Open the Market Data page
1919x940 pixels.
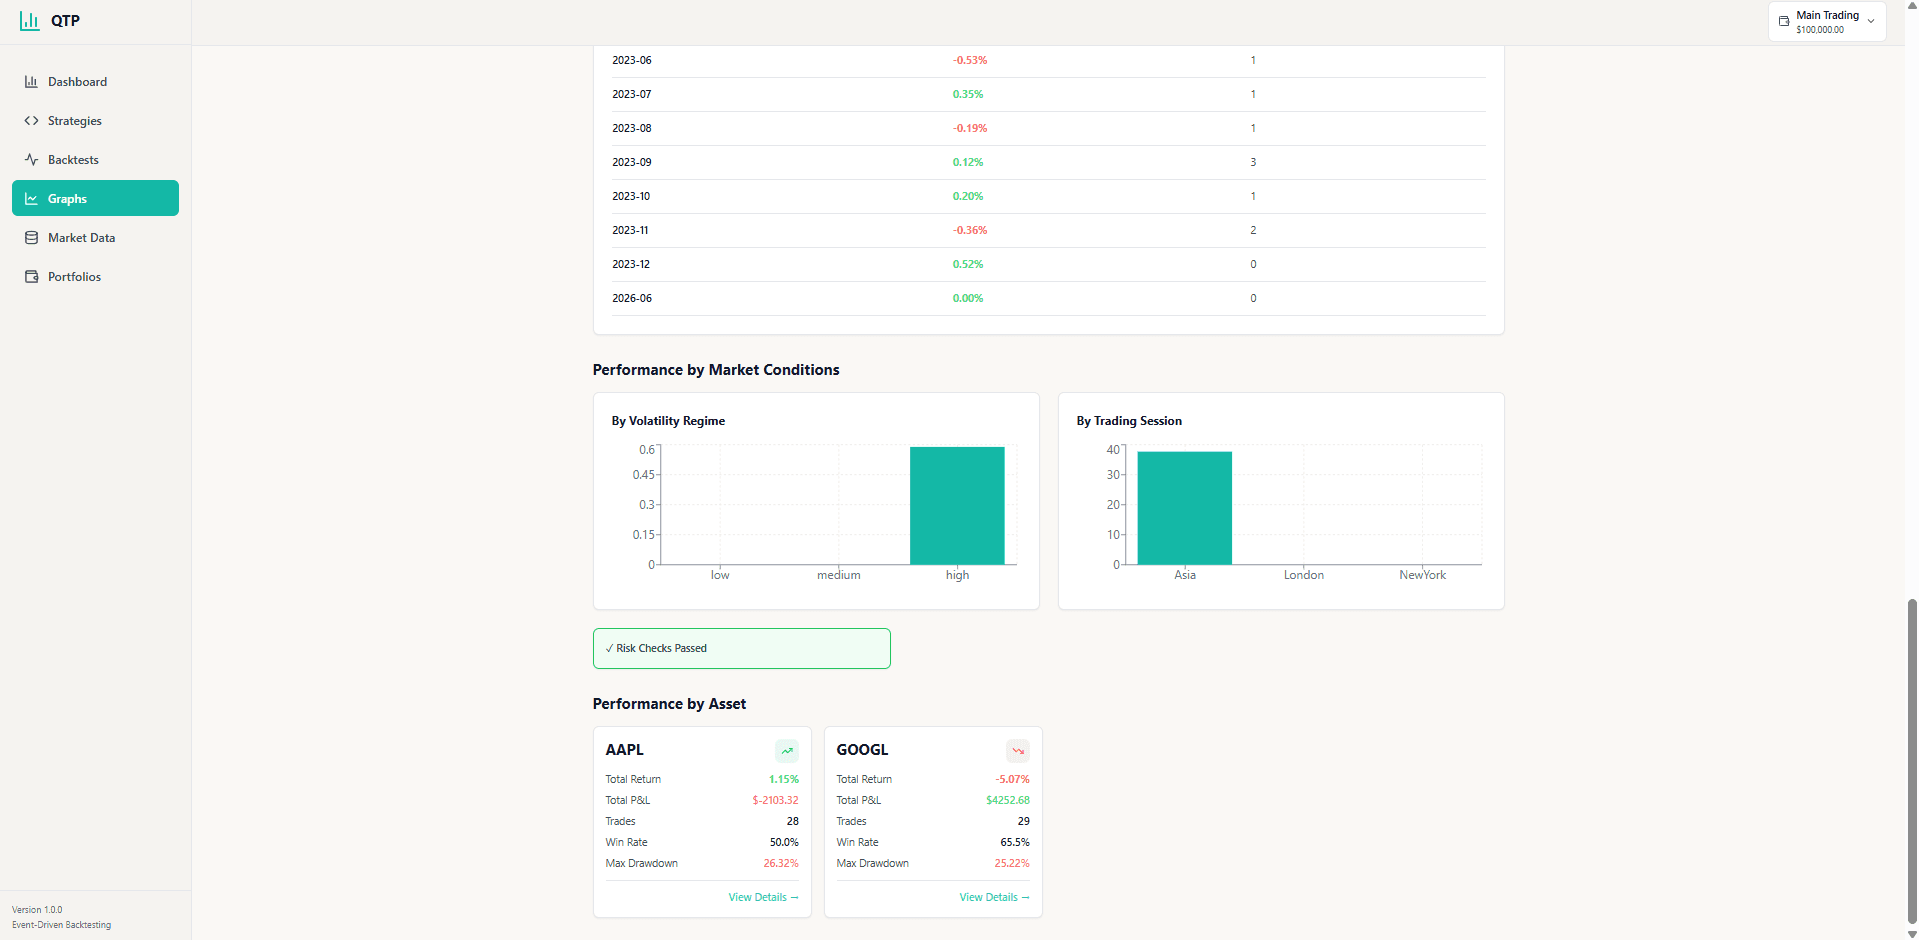coord(95,238)
